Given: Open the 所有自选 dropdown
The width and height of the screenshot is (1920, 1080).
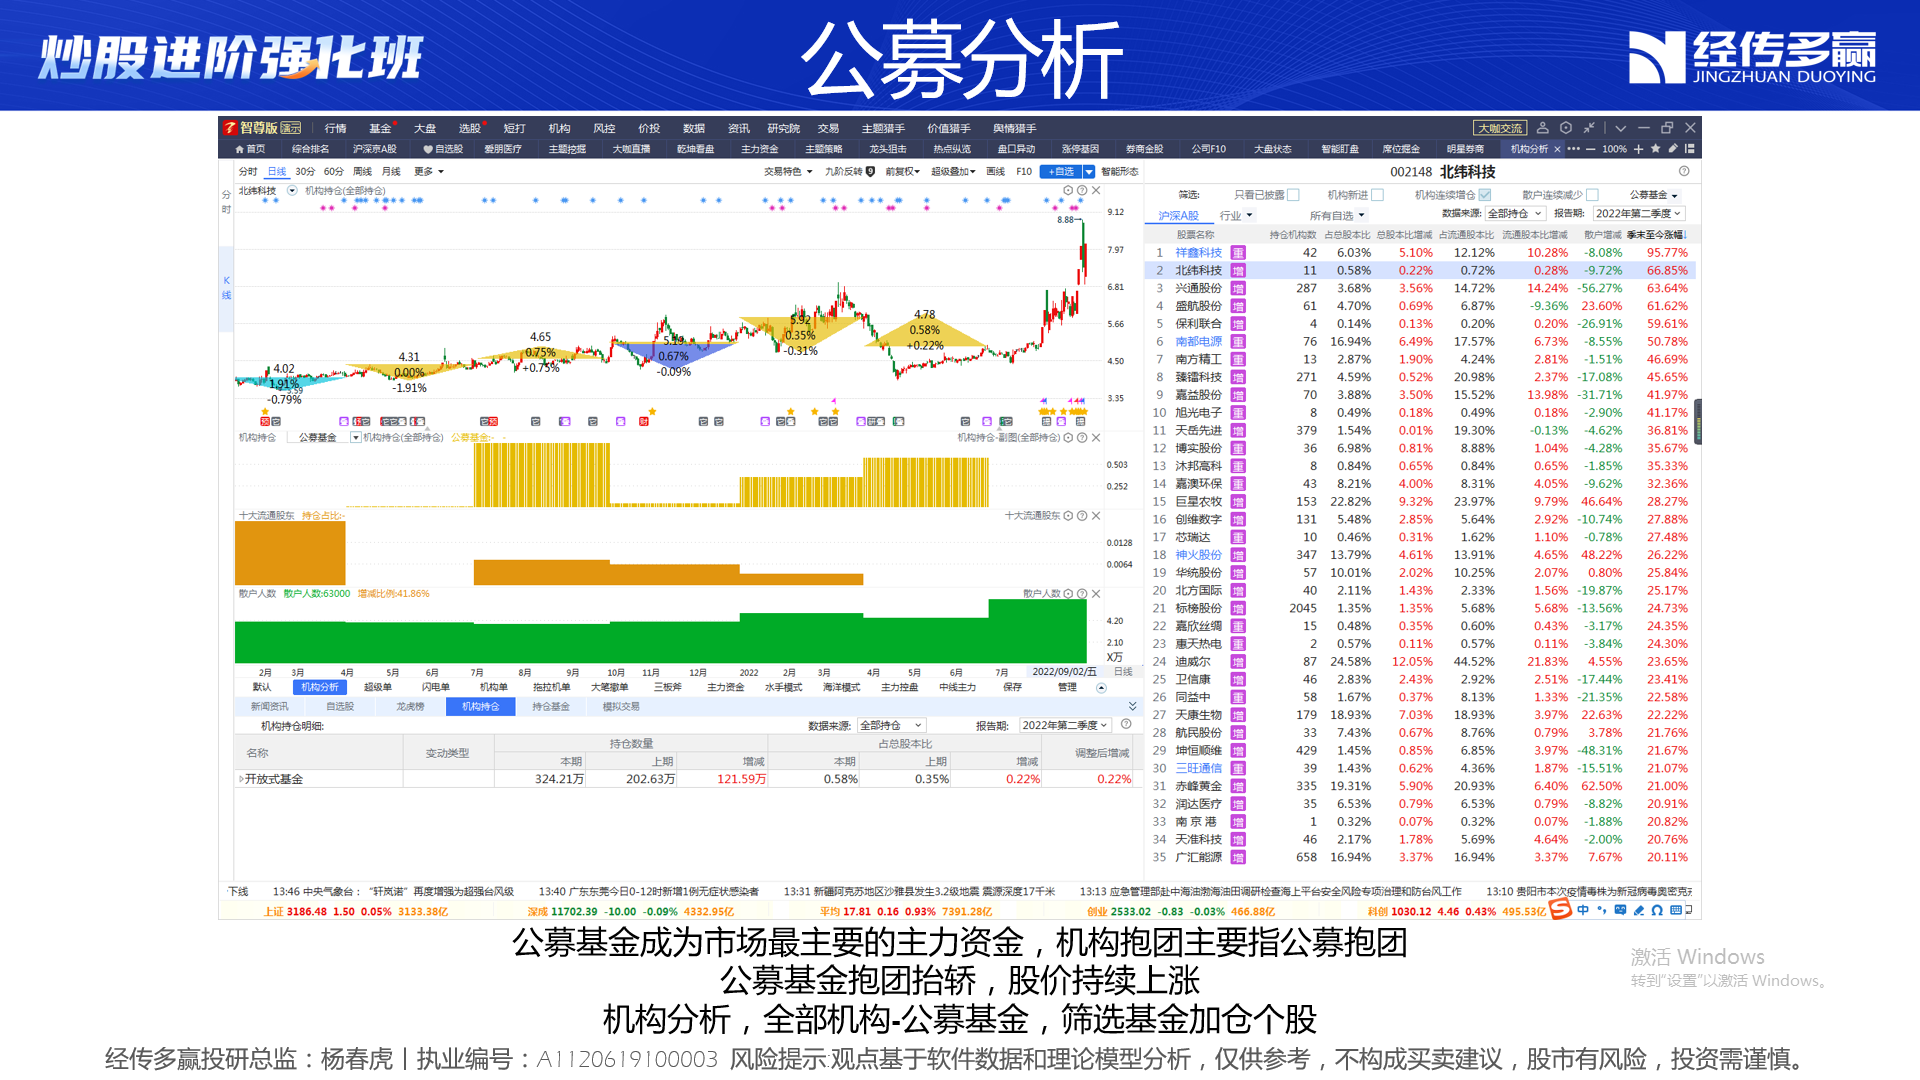Looking at the screenshot, I should point(1337,215).
